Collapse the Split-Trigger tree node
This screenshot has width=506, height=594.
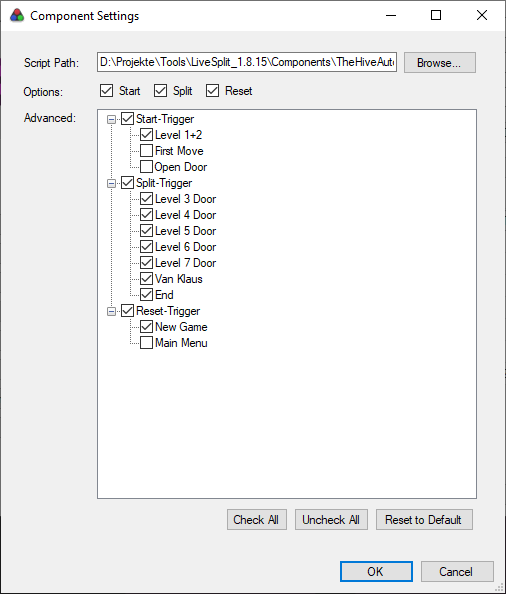tap(111, 183)
